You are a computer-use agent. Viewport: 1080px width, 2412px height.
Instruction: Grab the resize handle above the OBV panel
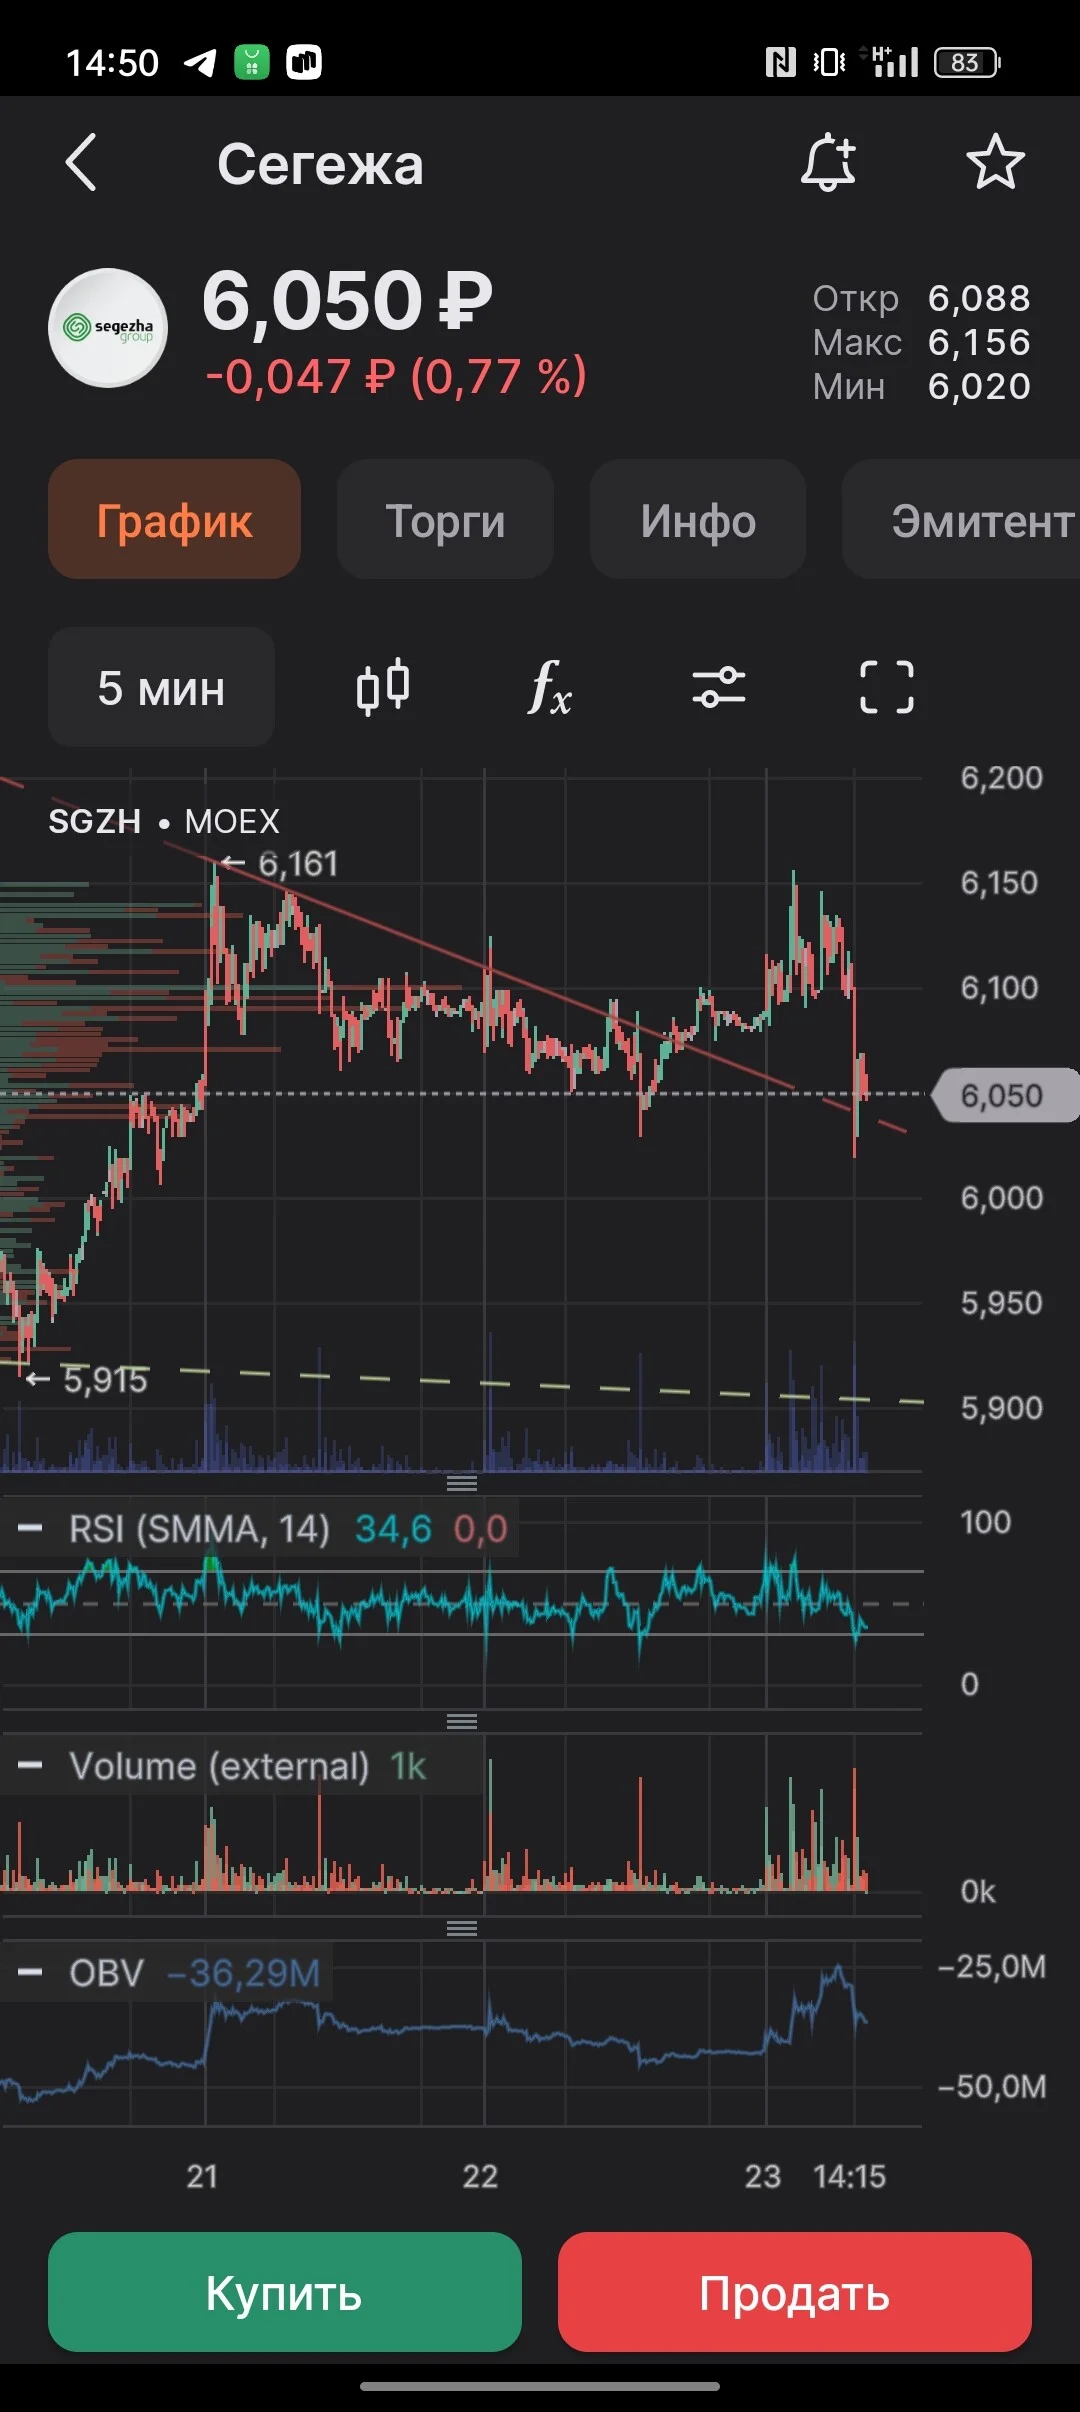(462, 1928)
